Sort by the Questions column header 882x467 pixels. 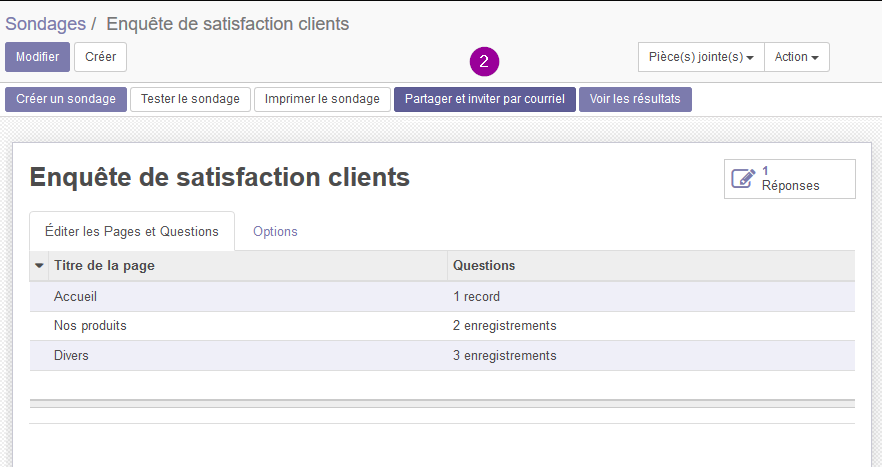click(x=484, y=266)
